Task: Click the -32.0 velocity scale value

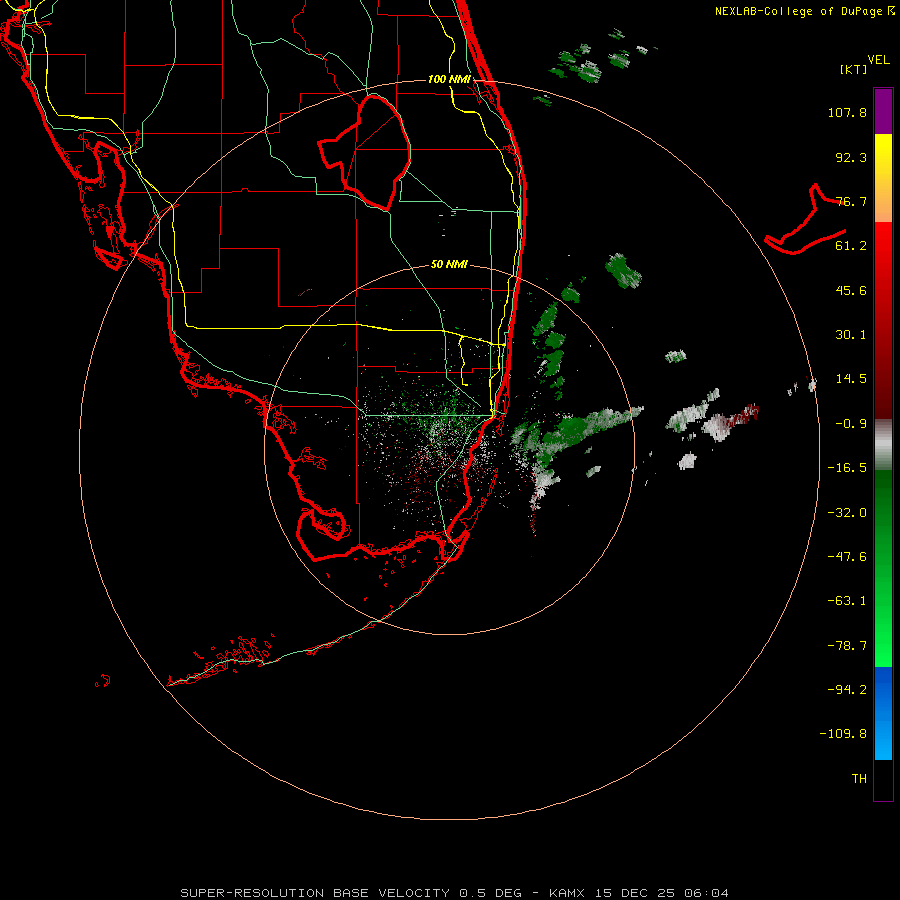Action: [847, 513]
